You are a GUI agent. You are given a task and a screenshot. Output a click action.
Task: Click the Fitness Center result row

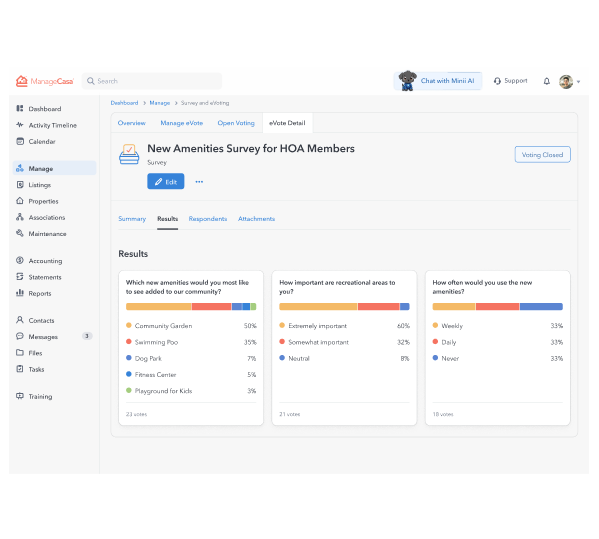point(191,374)
